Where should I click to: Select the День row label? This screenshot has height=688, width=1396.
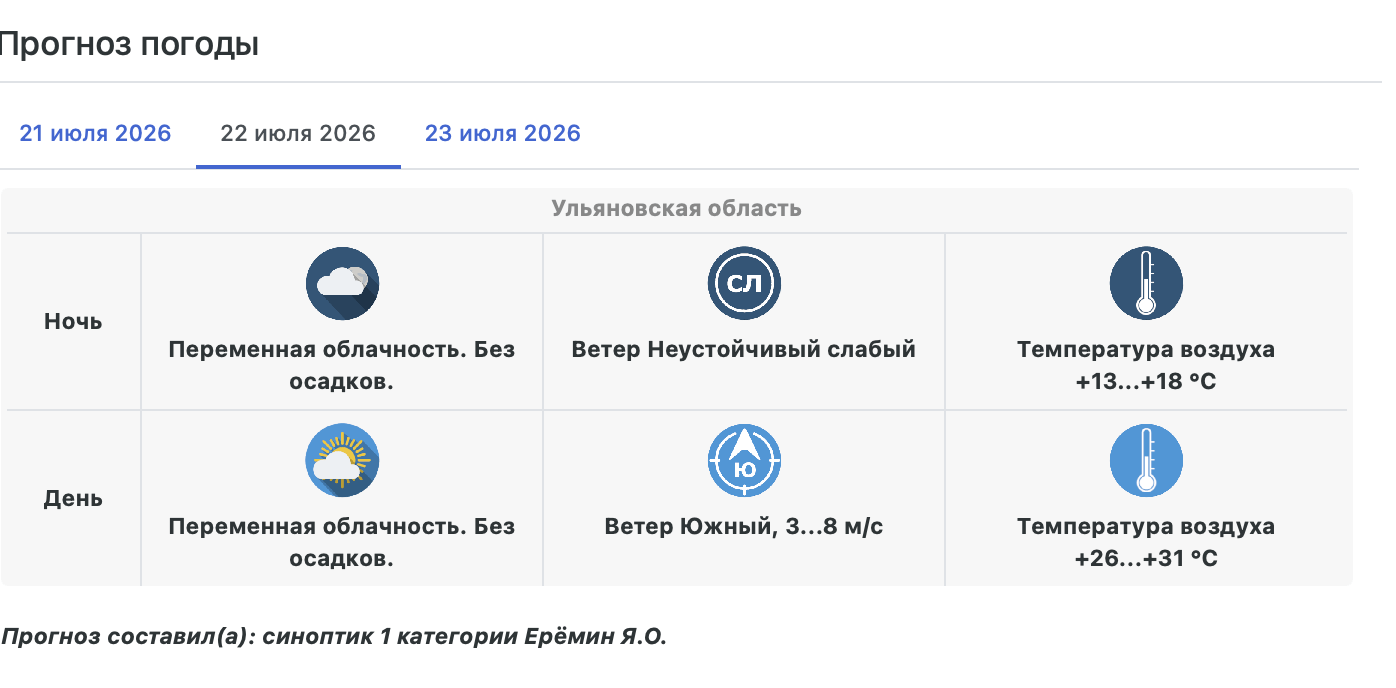pyautogui.click(x=73, y=499)
